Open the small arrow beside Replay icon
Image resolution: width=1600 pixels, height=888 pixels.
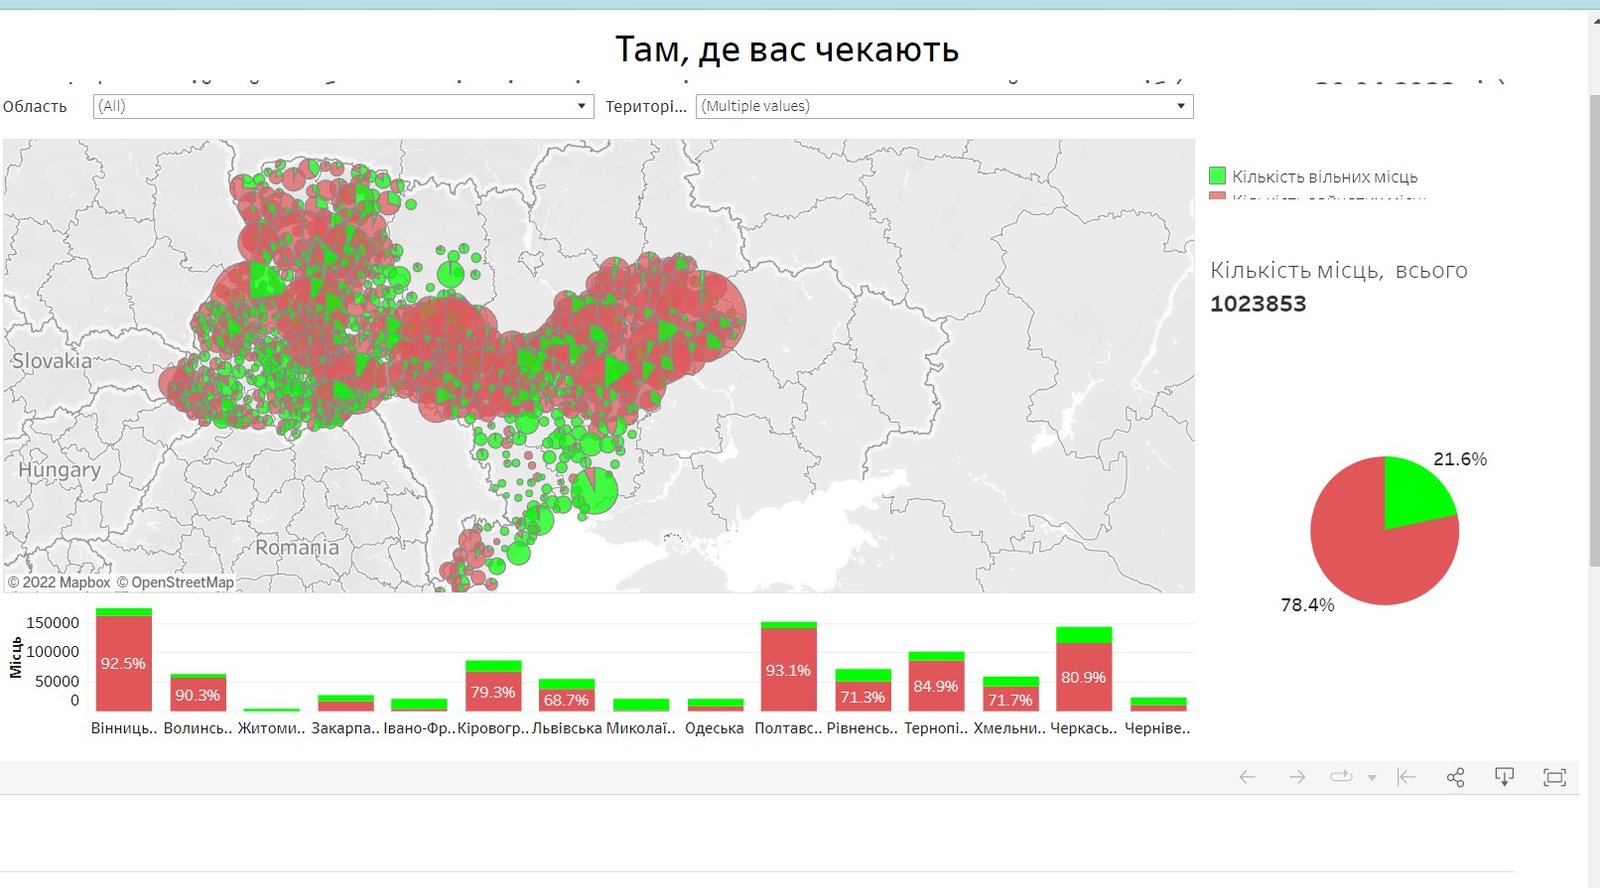pos(1372,778)
